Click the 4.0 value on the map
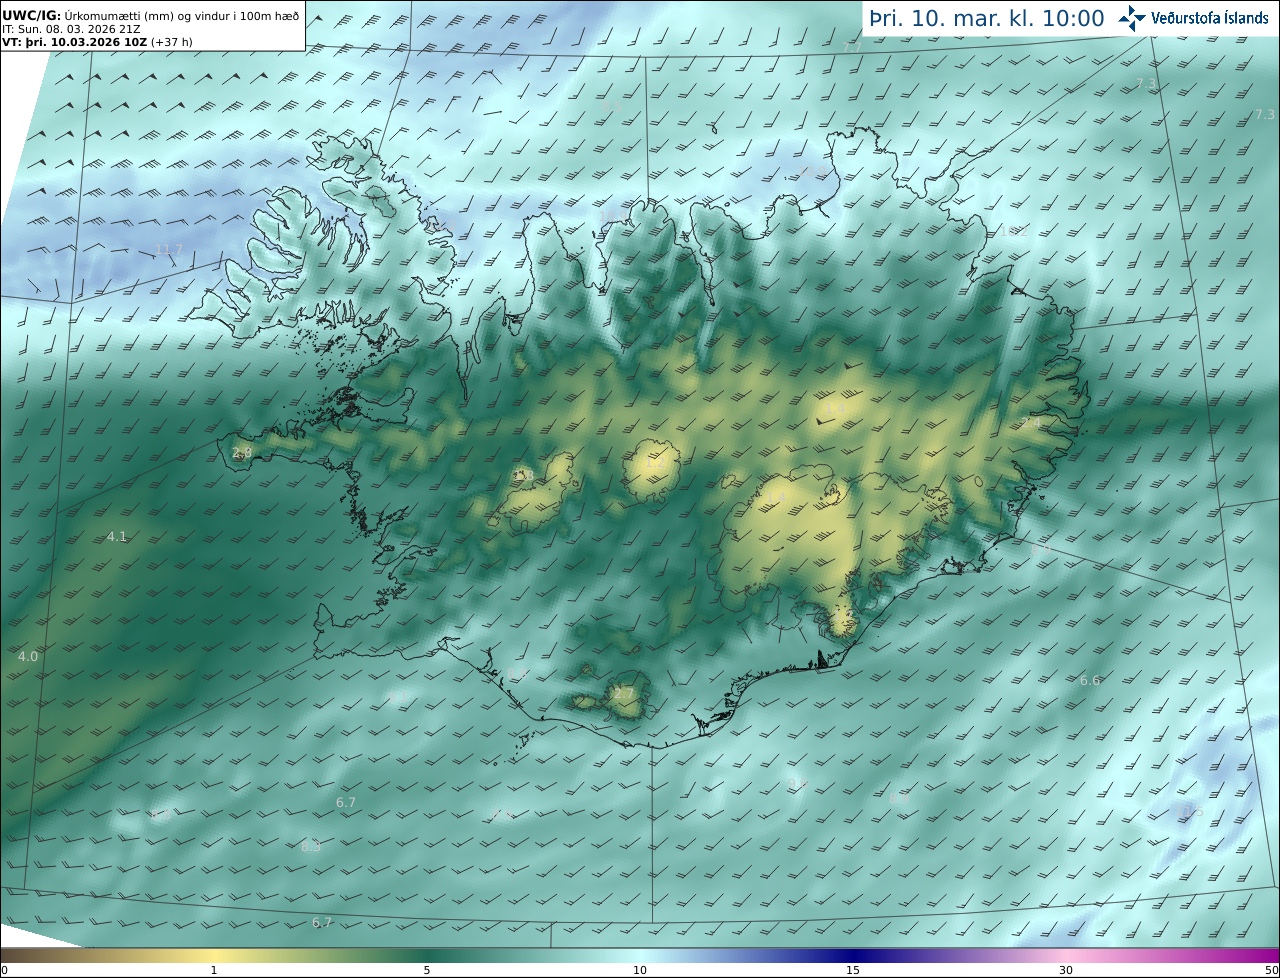This screenshot has width=1280, height=978. point(28,656)
